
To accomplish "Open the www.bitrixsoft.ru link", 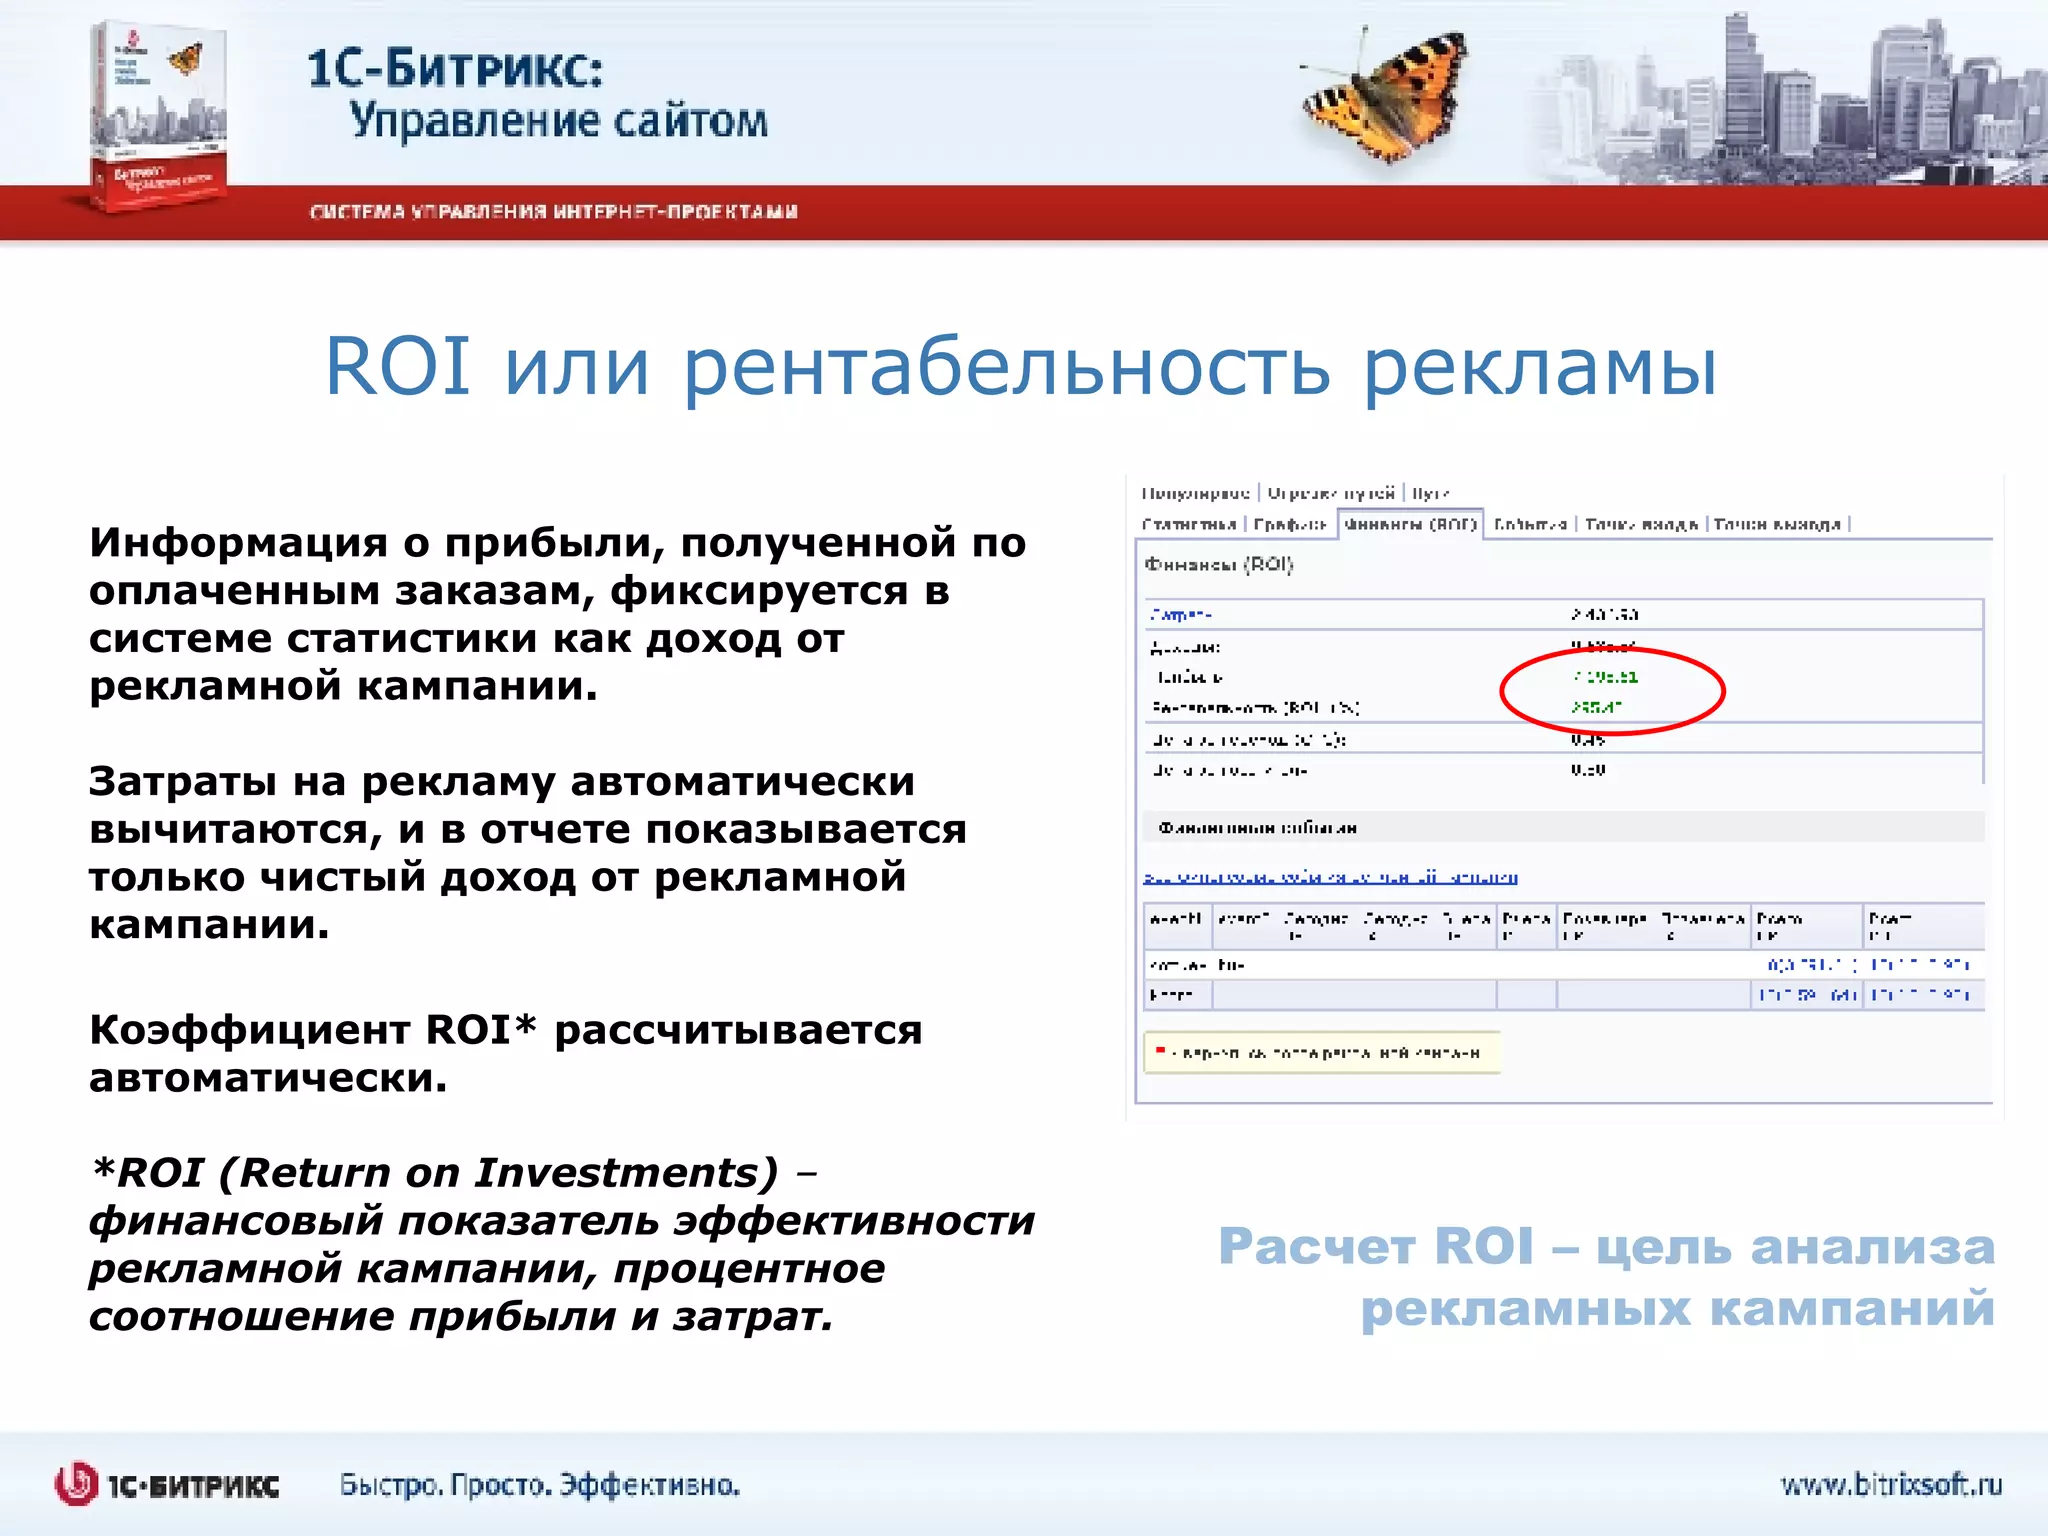I will [x=1891, y=1484].
